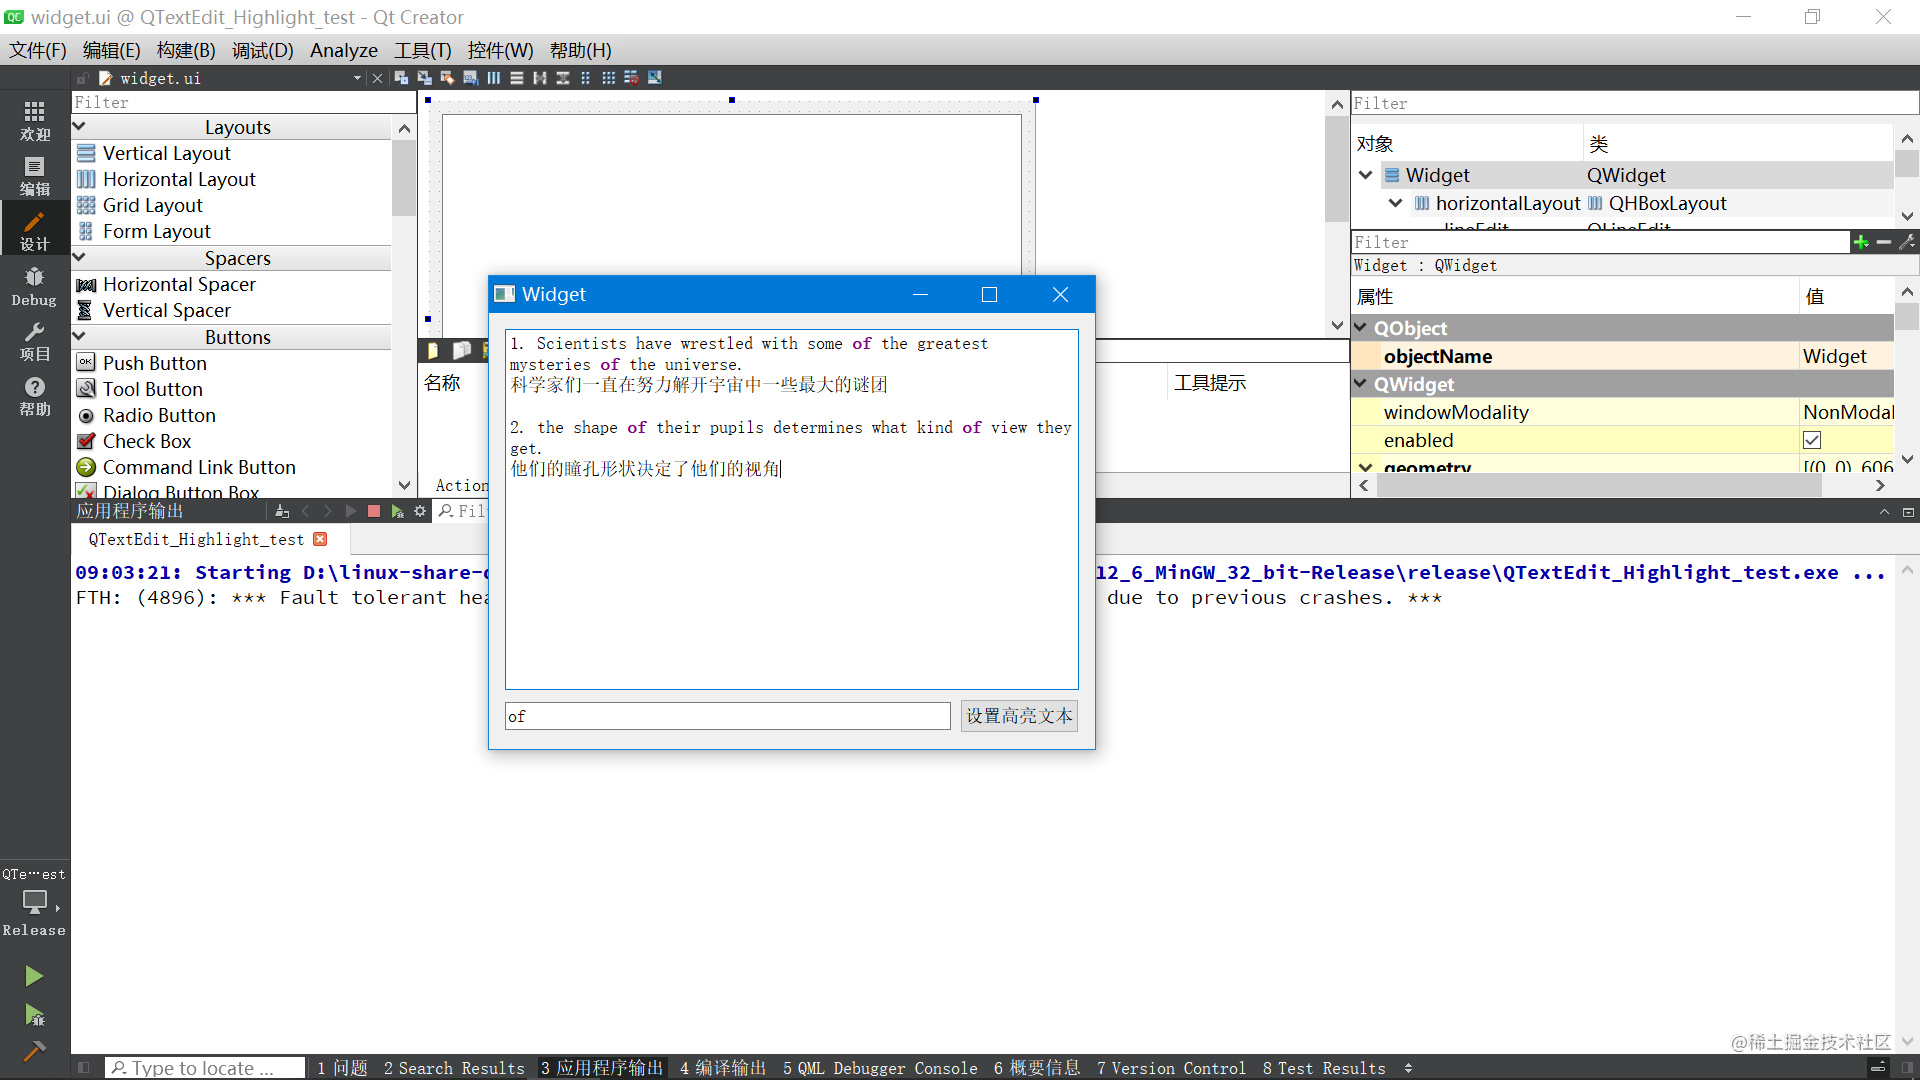Switch to 编译输出 output tab
The width and height of the screenshot is (1920, 1080).
(722, 1068)
